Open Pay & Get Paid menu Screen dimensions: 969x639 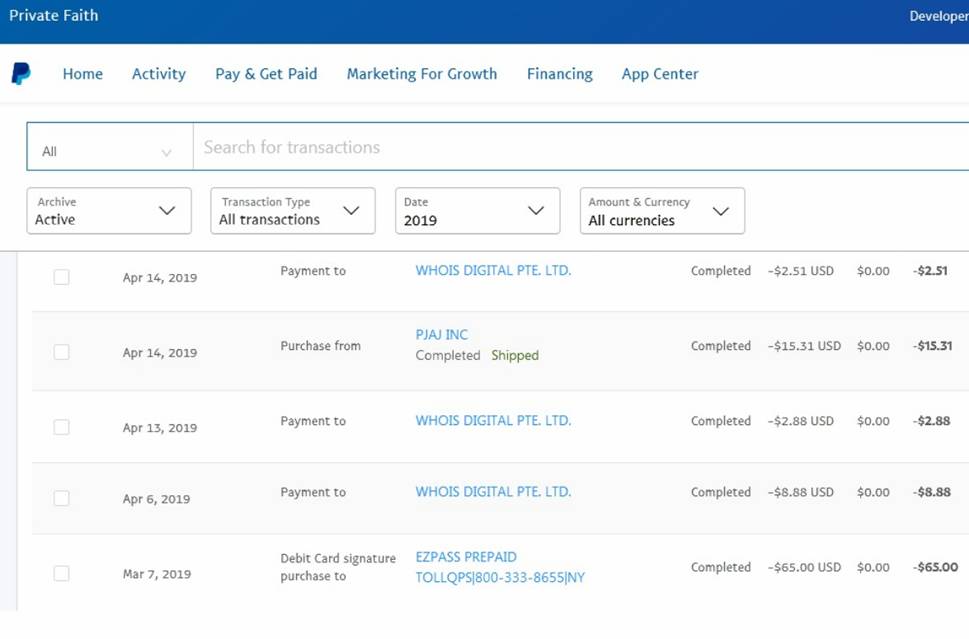tap(266, 74)
